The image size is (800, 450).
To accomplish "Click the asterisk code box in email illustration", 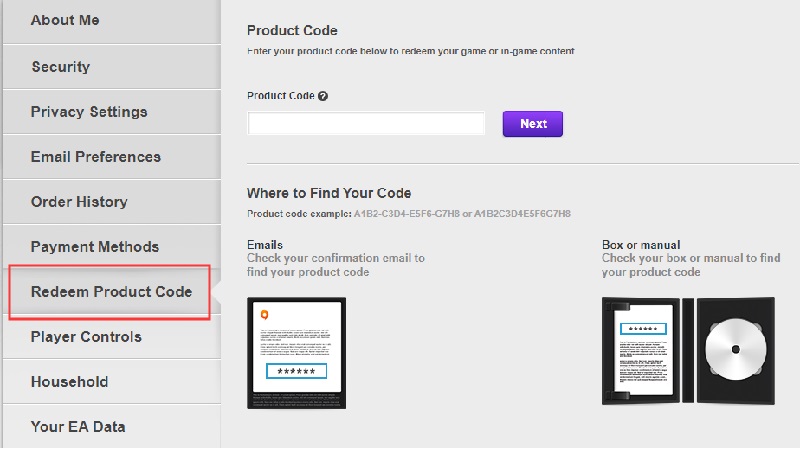I will pos(297,371).
